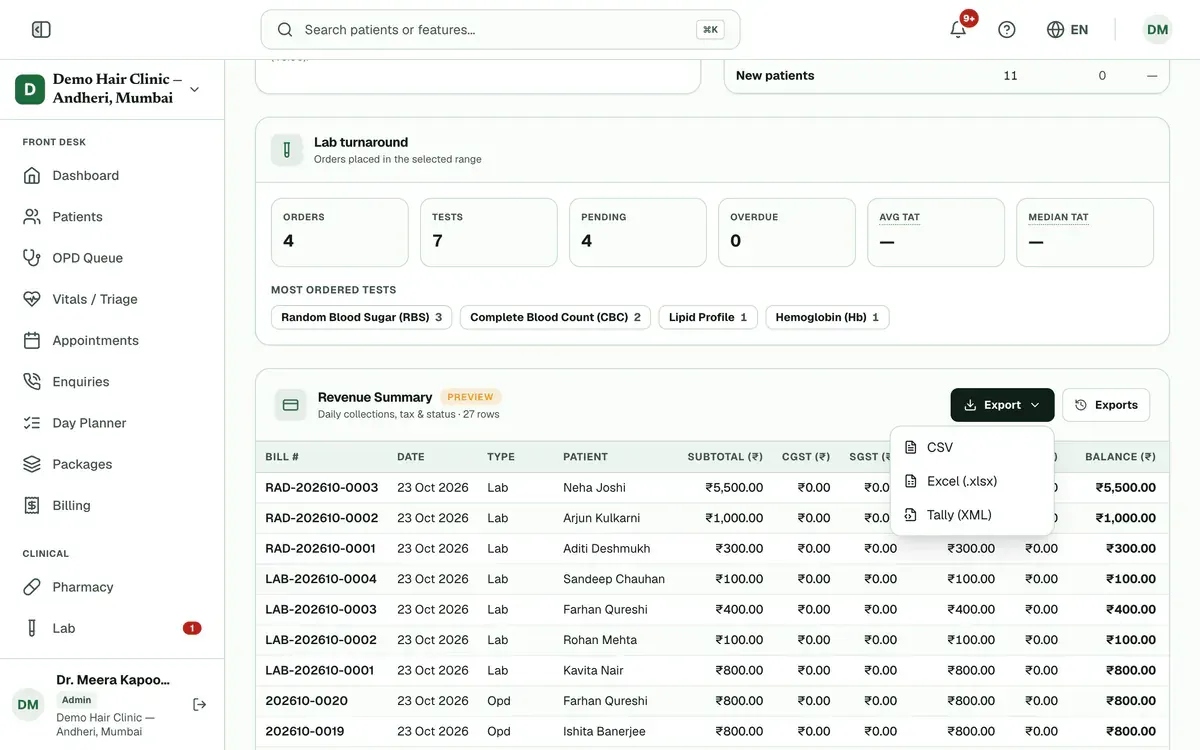Click the Overdue stat card

[786, 232]
